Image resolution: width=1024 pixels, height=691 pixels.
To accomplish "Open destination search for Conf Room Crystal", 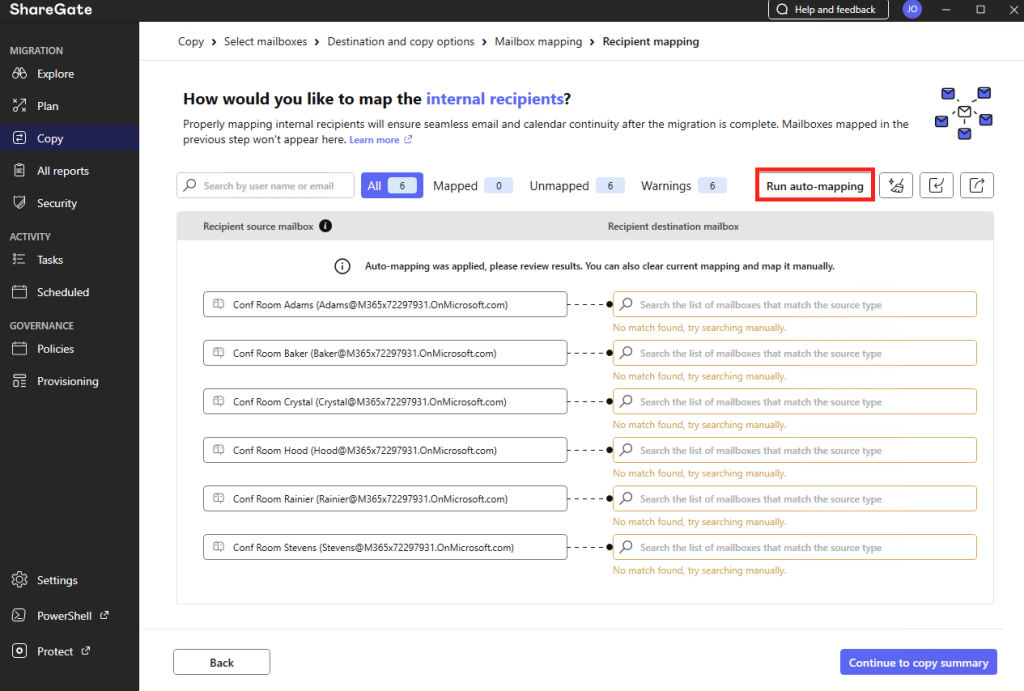I will [794, 402].
